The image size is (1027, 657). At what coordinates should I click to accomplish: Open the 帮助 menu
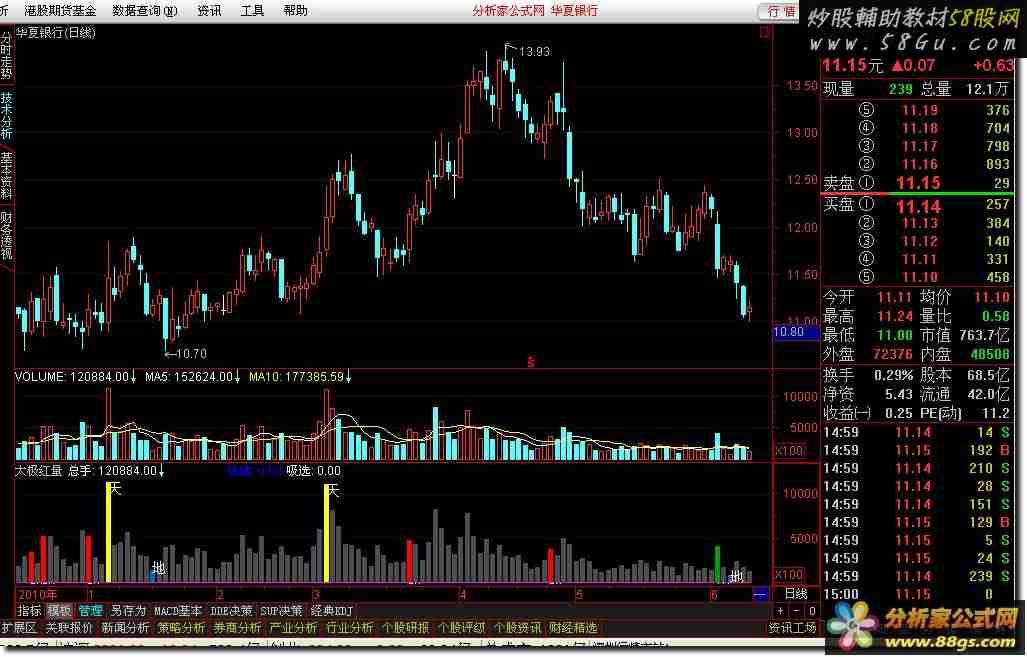(295, 10)
